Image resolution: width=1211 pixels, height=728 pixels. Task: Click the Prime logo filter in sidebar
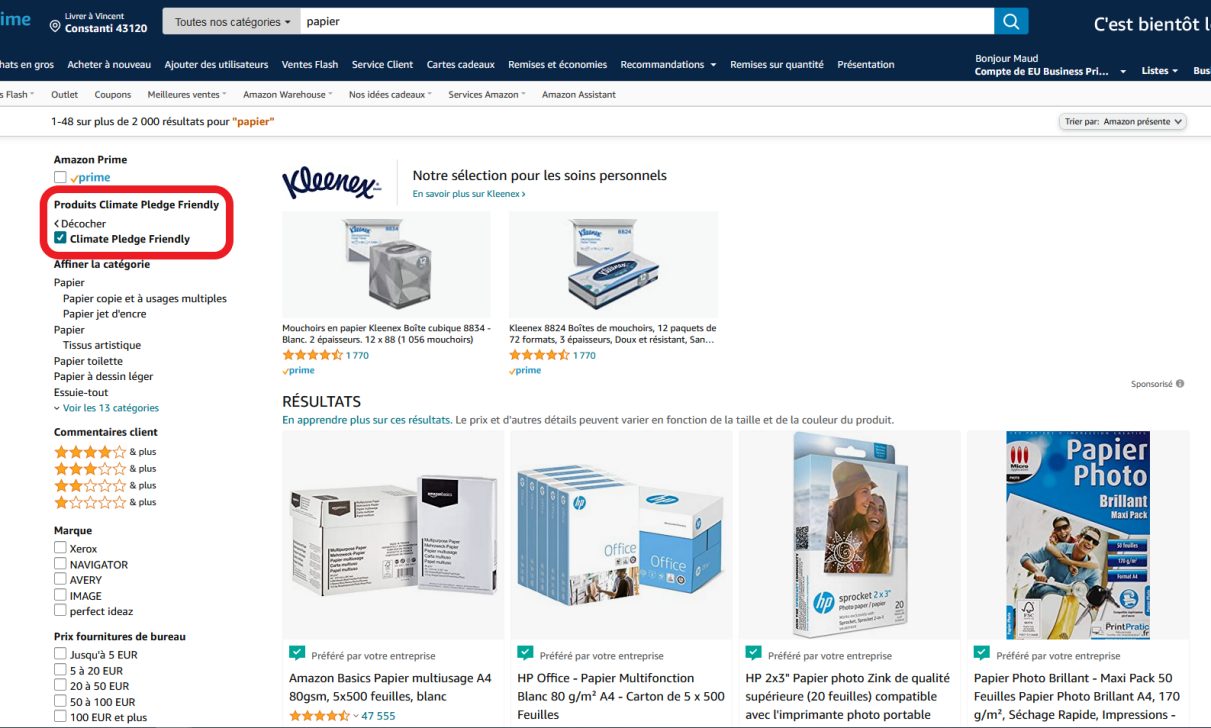[x=90, y=177]
